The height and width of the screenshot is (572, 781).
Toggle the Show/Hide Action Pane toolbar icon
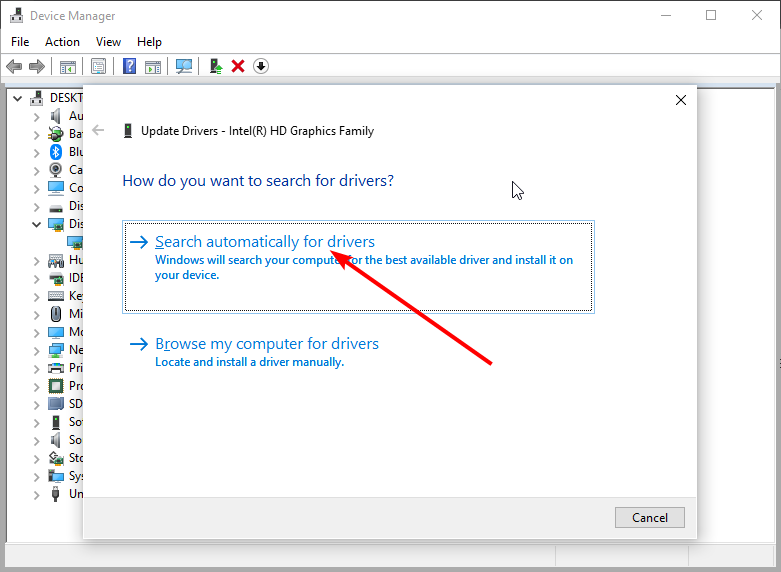point(153,66)
